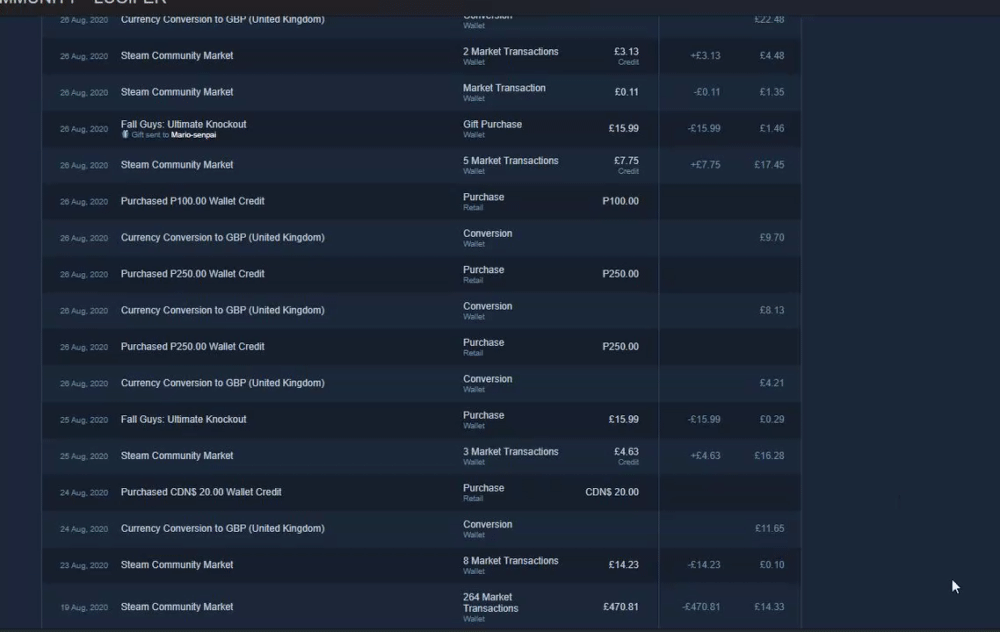Click 'Gift Purchase' type label

[492, 124]
